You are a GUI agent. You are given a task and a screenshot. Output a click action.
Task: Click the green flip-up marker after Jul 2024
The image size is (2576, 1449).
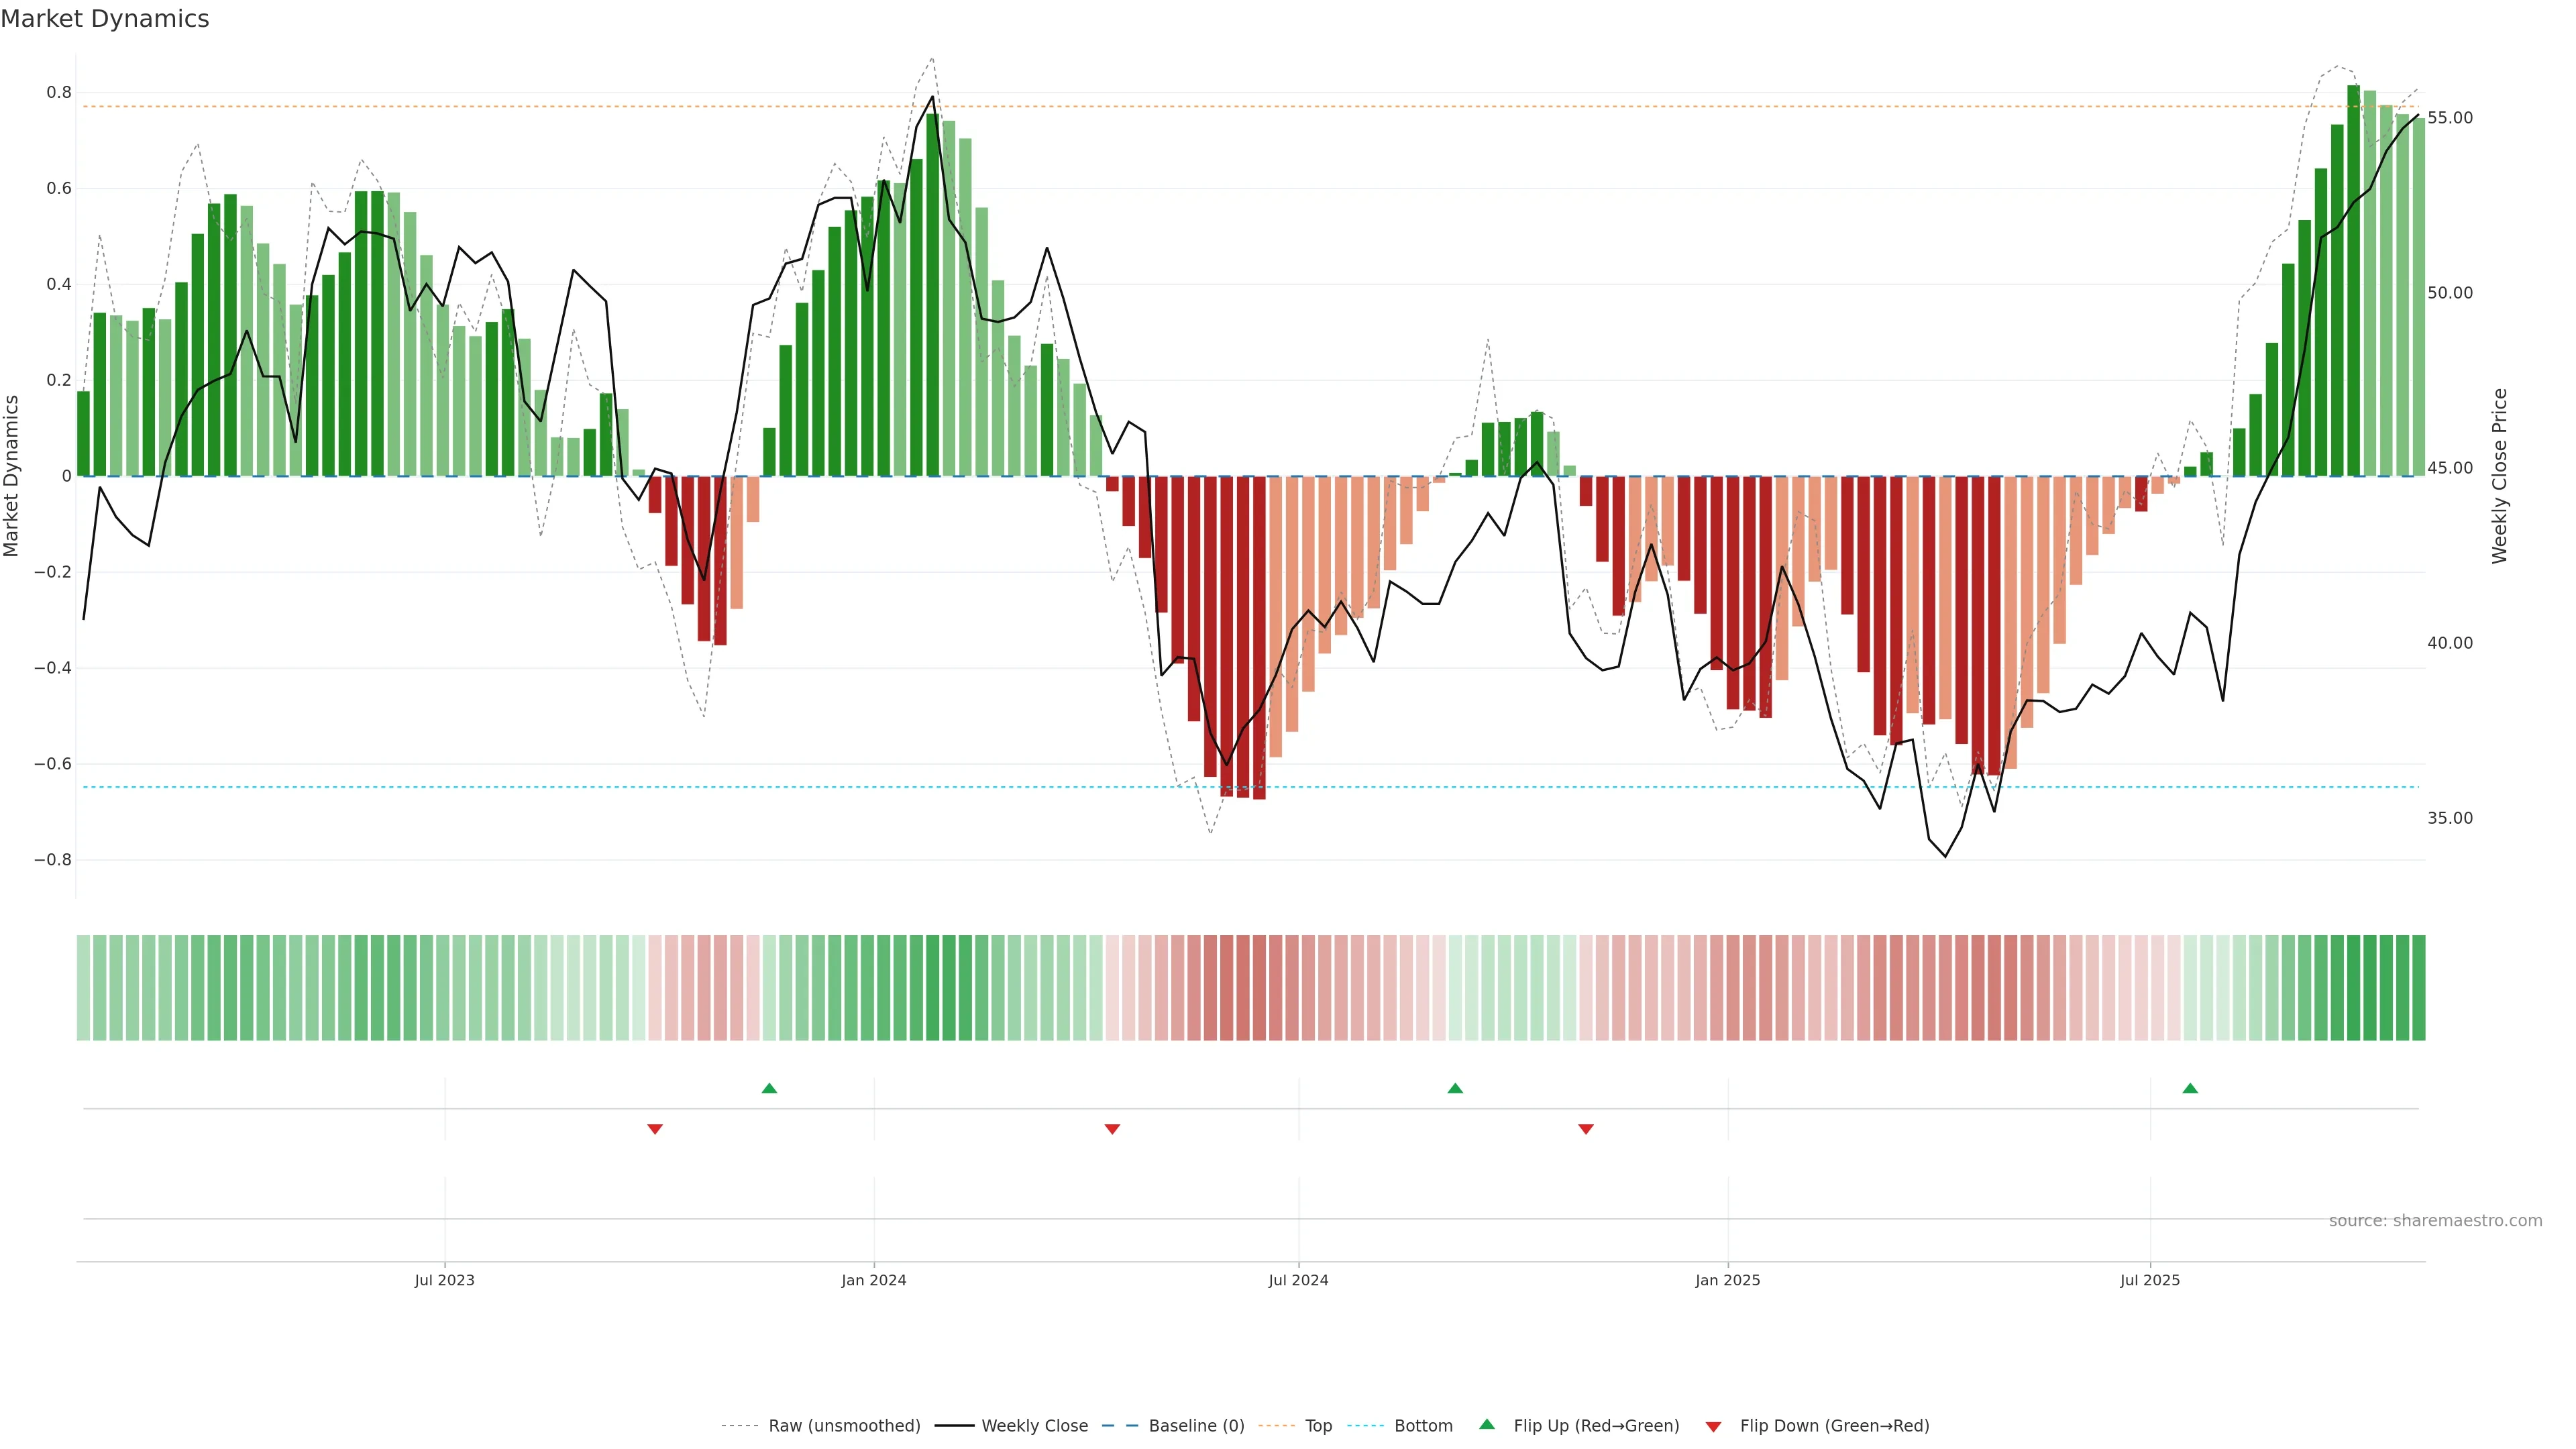click(x=1455, y=1088)
